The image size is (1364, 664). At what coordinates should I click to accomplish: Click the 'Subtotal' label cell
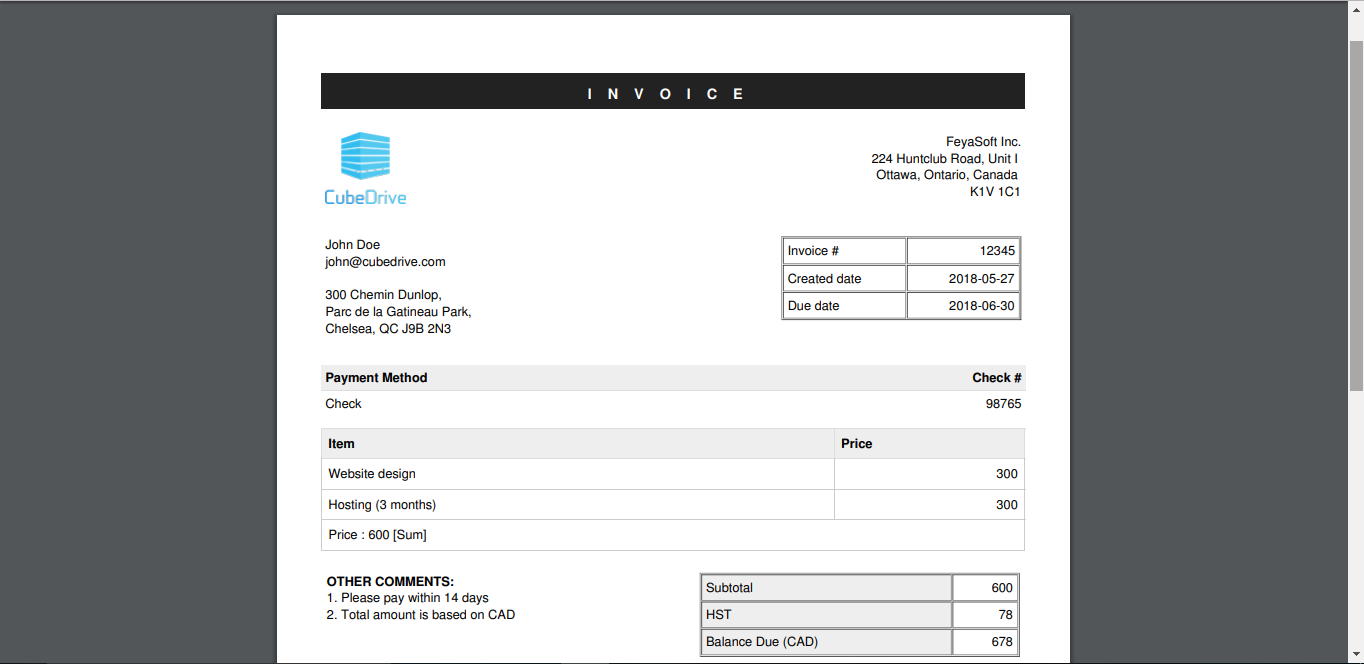(826, 588)
